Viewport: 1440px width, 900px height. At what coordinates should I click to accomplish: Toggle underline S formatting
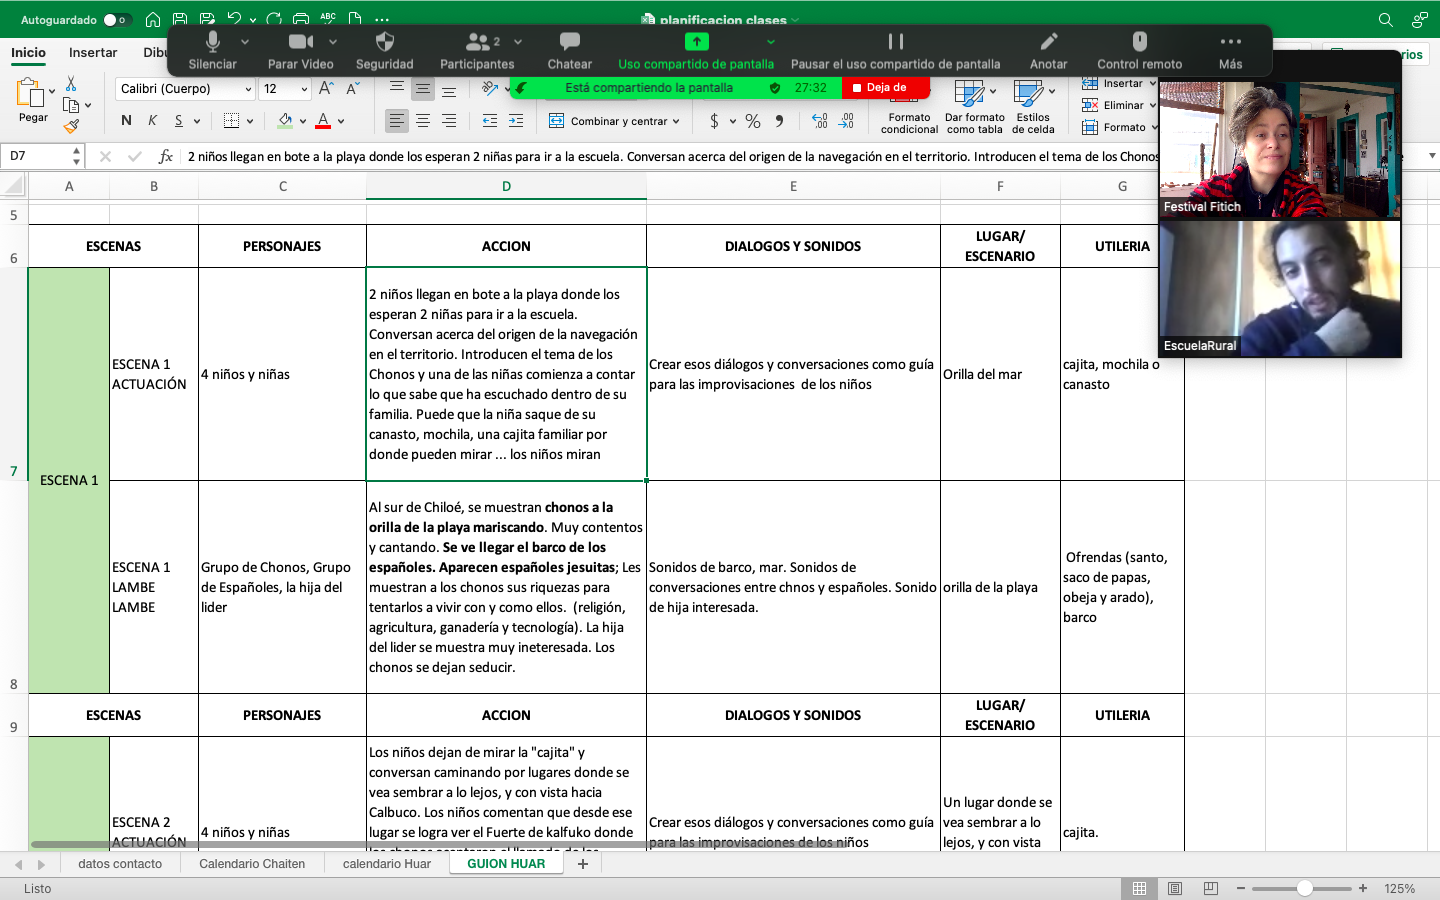179,121
